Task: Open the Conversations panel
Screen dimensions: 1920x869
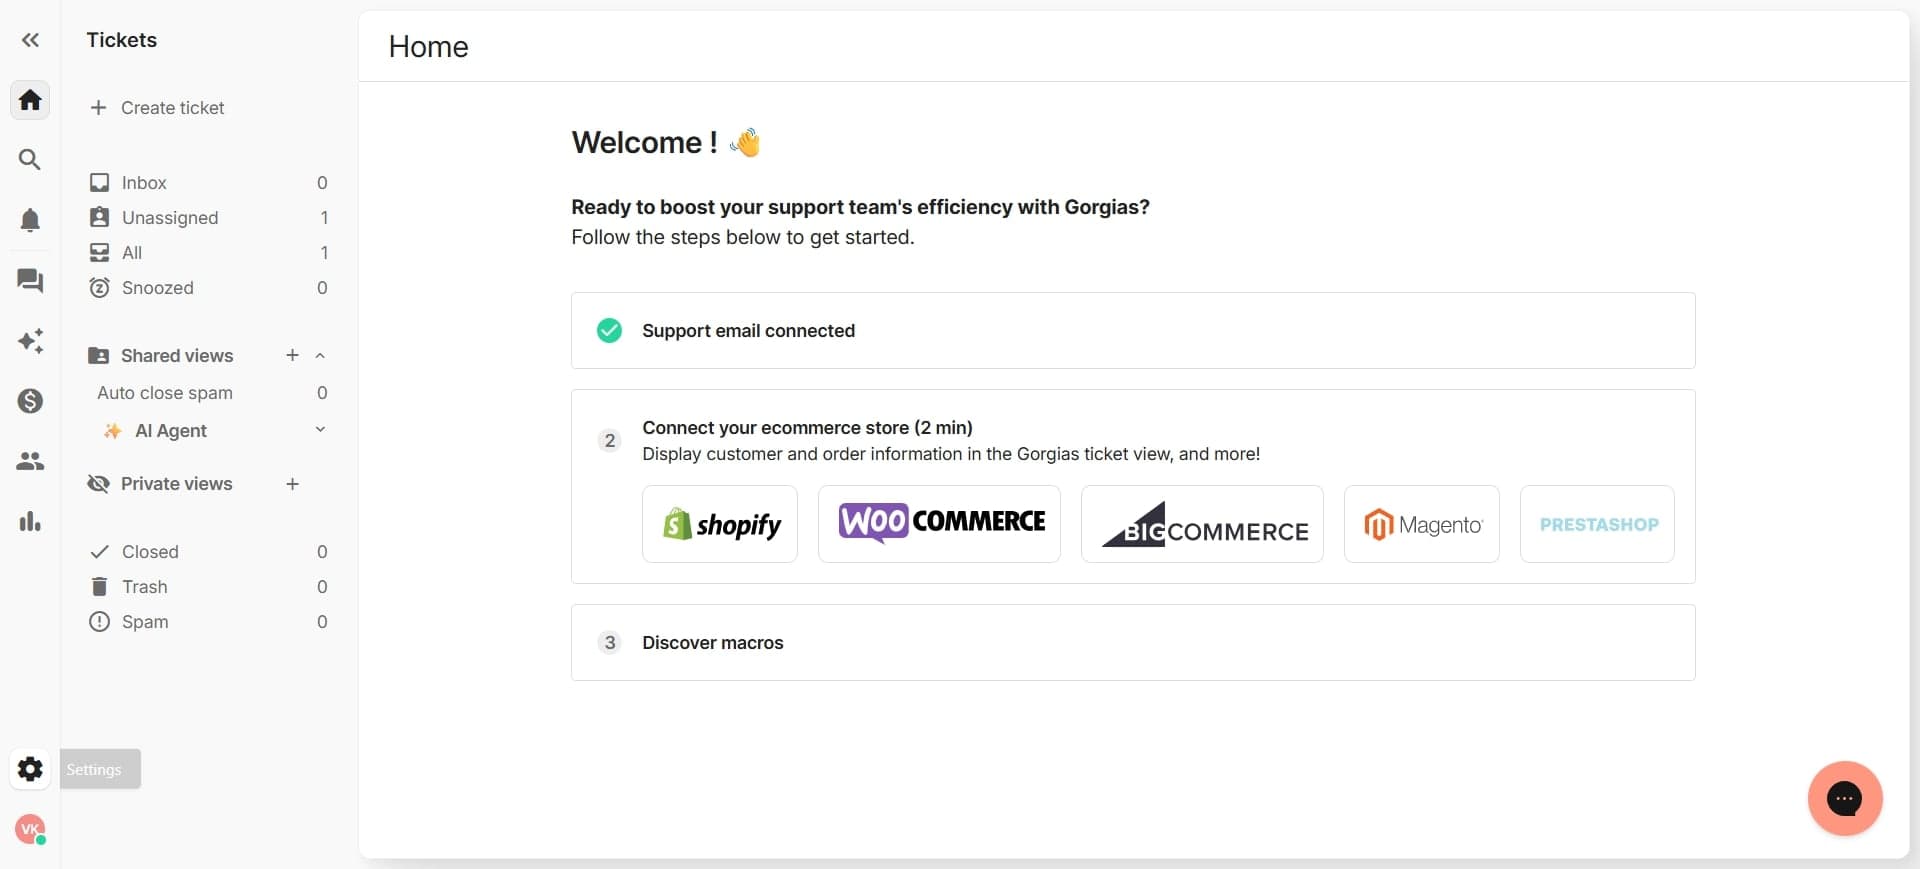Action: point(30,282)
